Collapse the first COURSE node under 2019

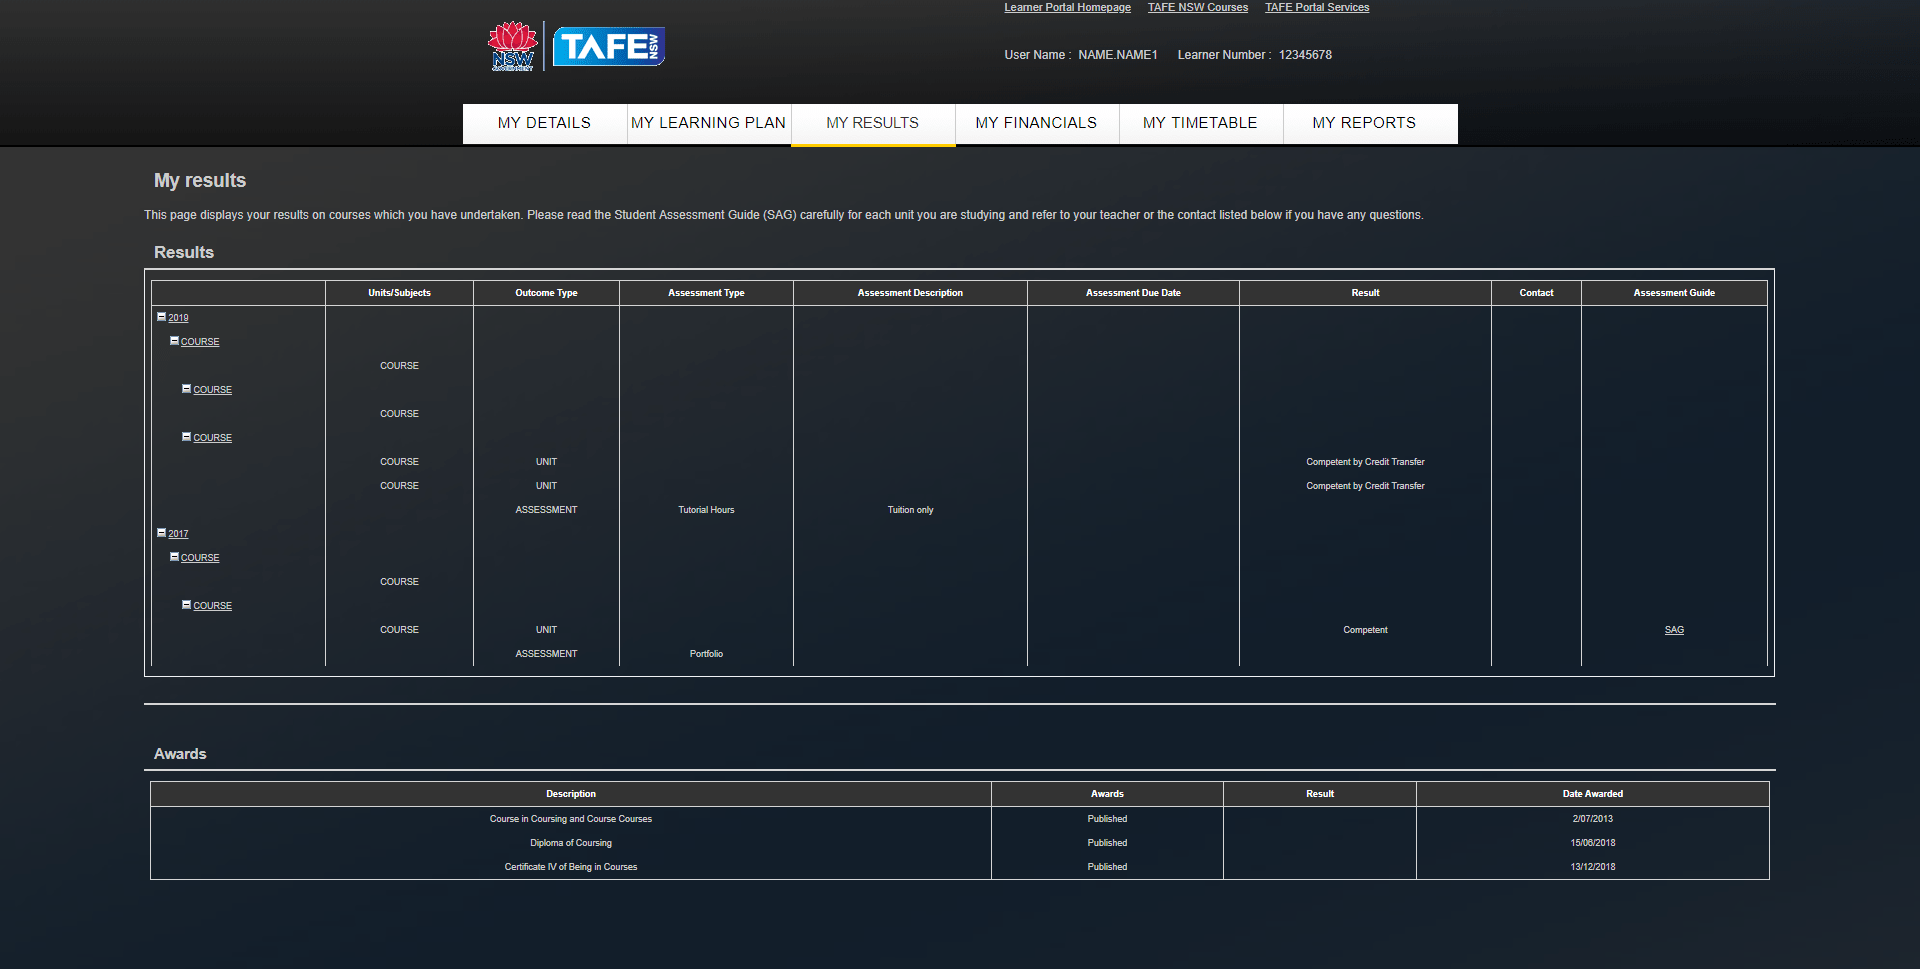[174, 341]
